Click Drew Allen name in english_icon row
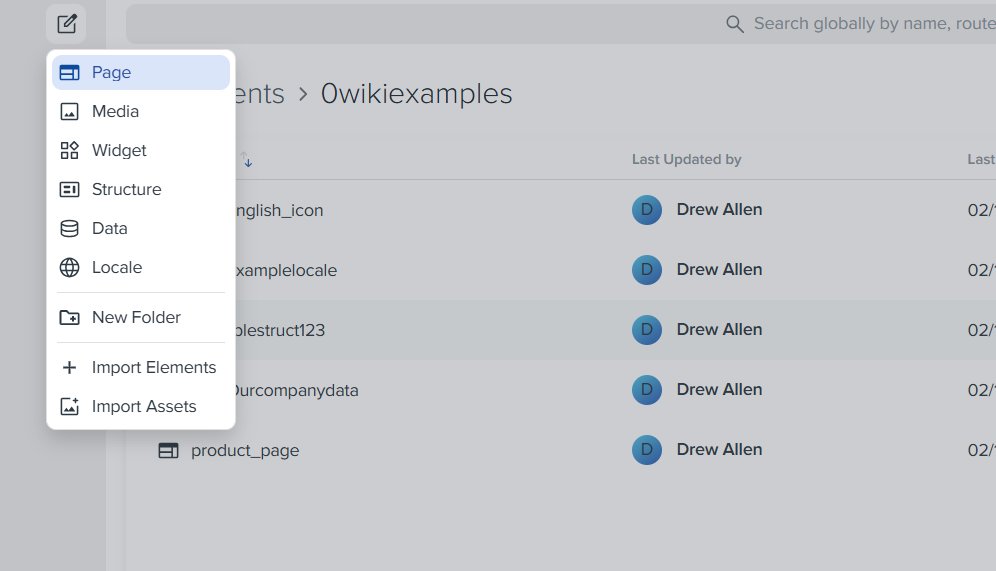 tap(719, 210)
